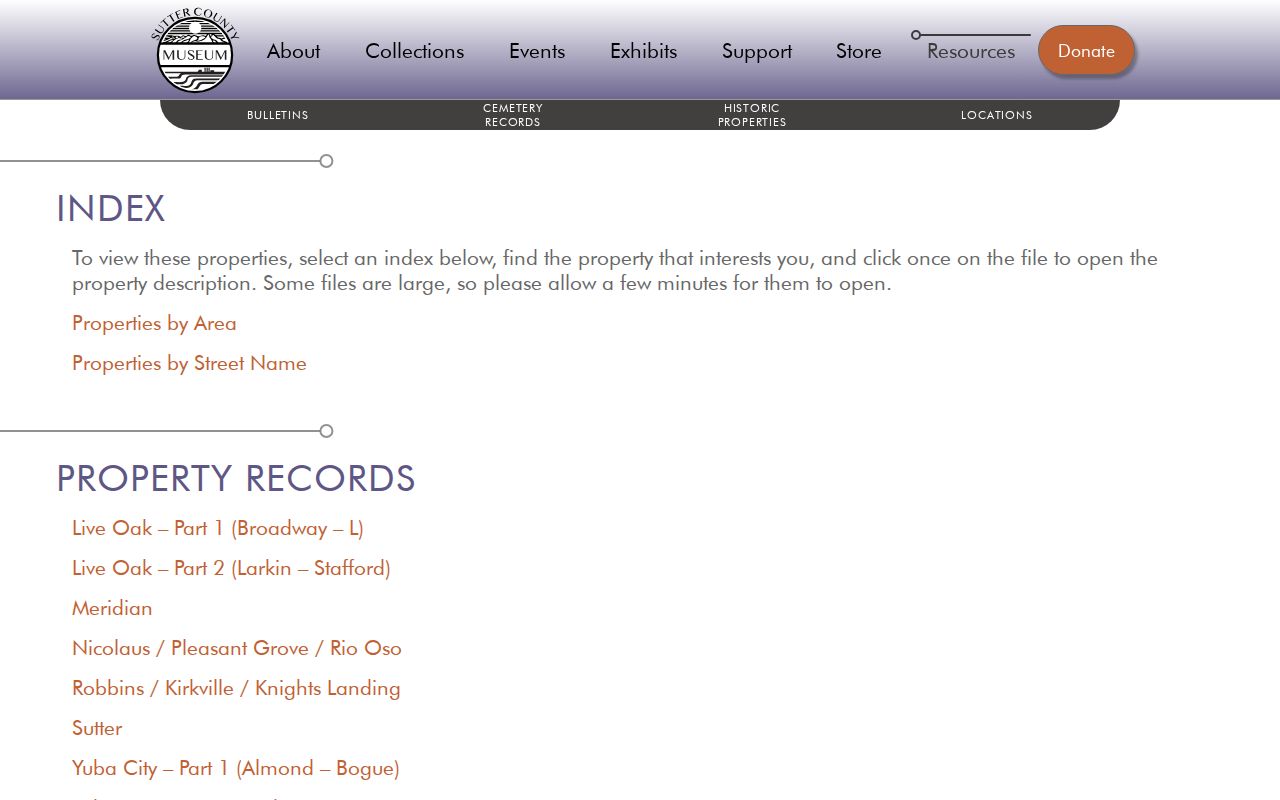The height and width of the screenshot is (800, 1280).
Task: Open the Properties by Street Name index
Action: coord(189,363)
